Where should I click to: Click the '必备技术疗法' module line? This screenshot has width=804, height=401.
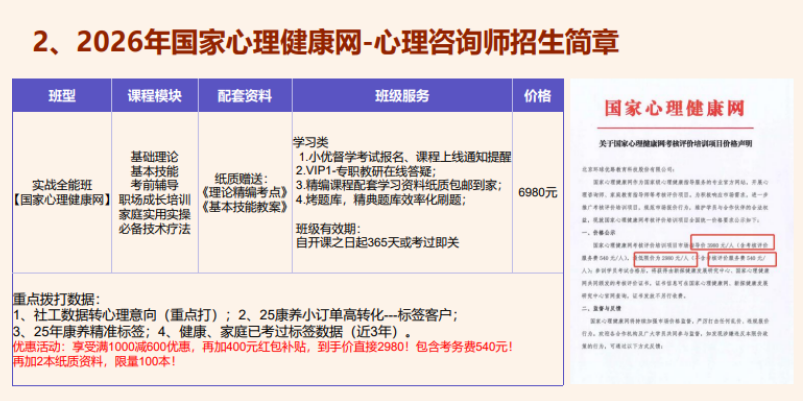[x=155, y=228]
